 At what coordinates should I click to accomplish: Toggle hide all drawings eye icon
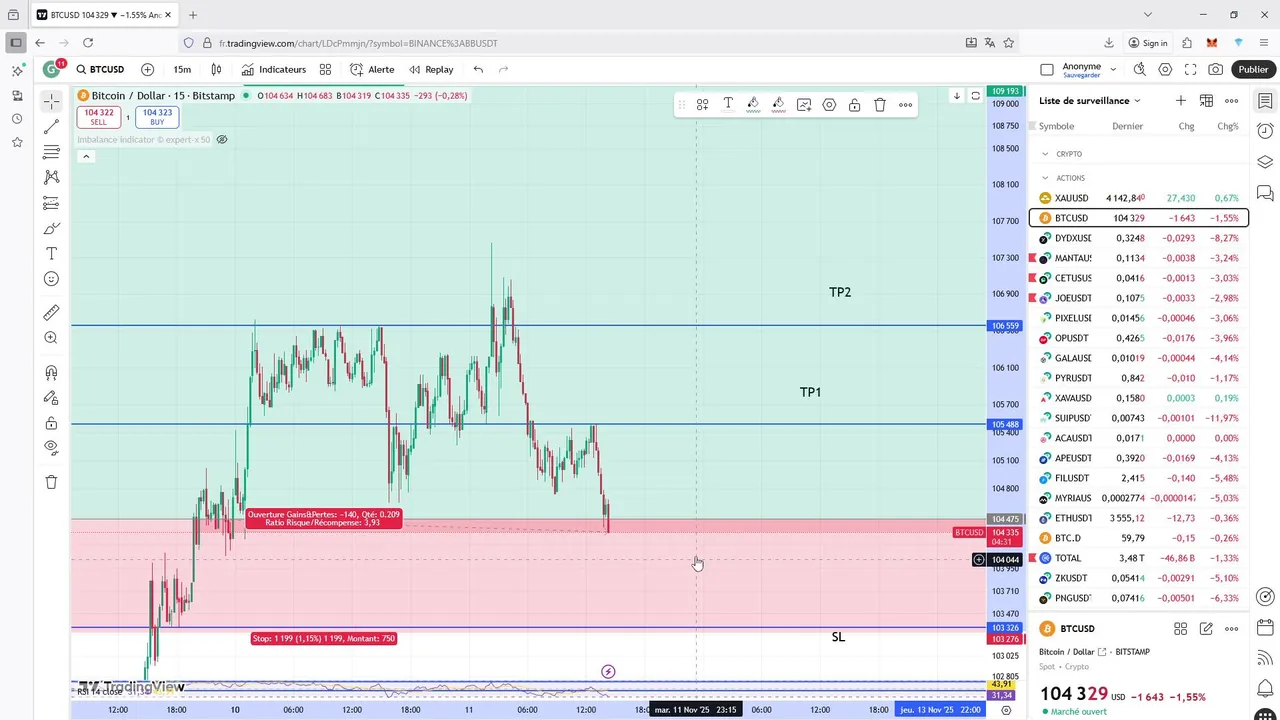(51, 448)
